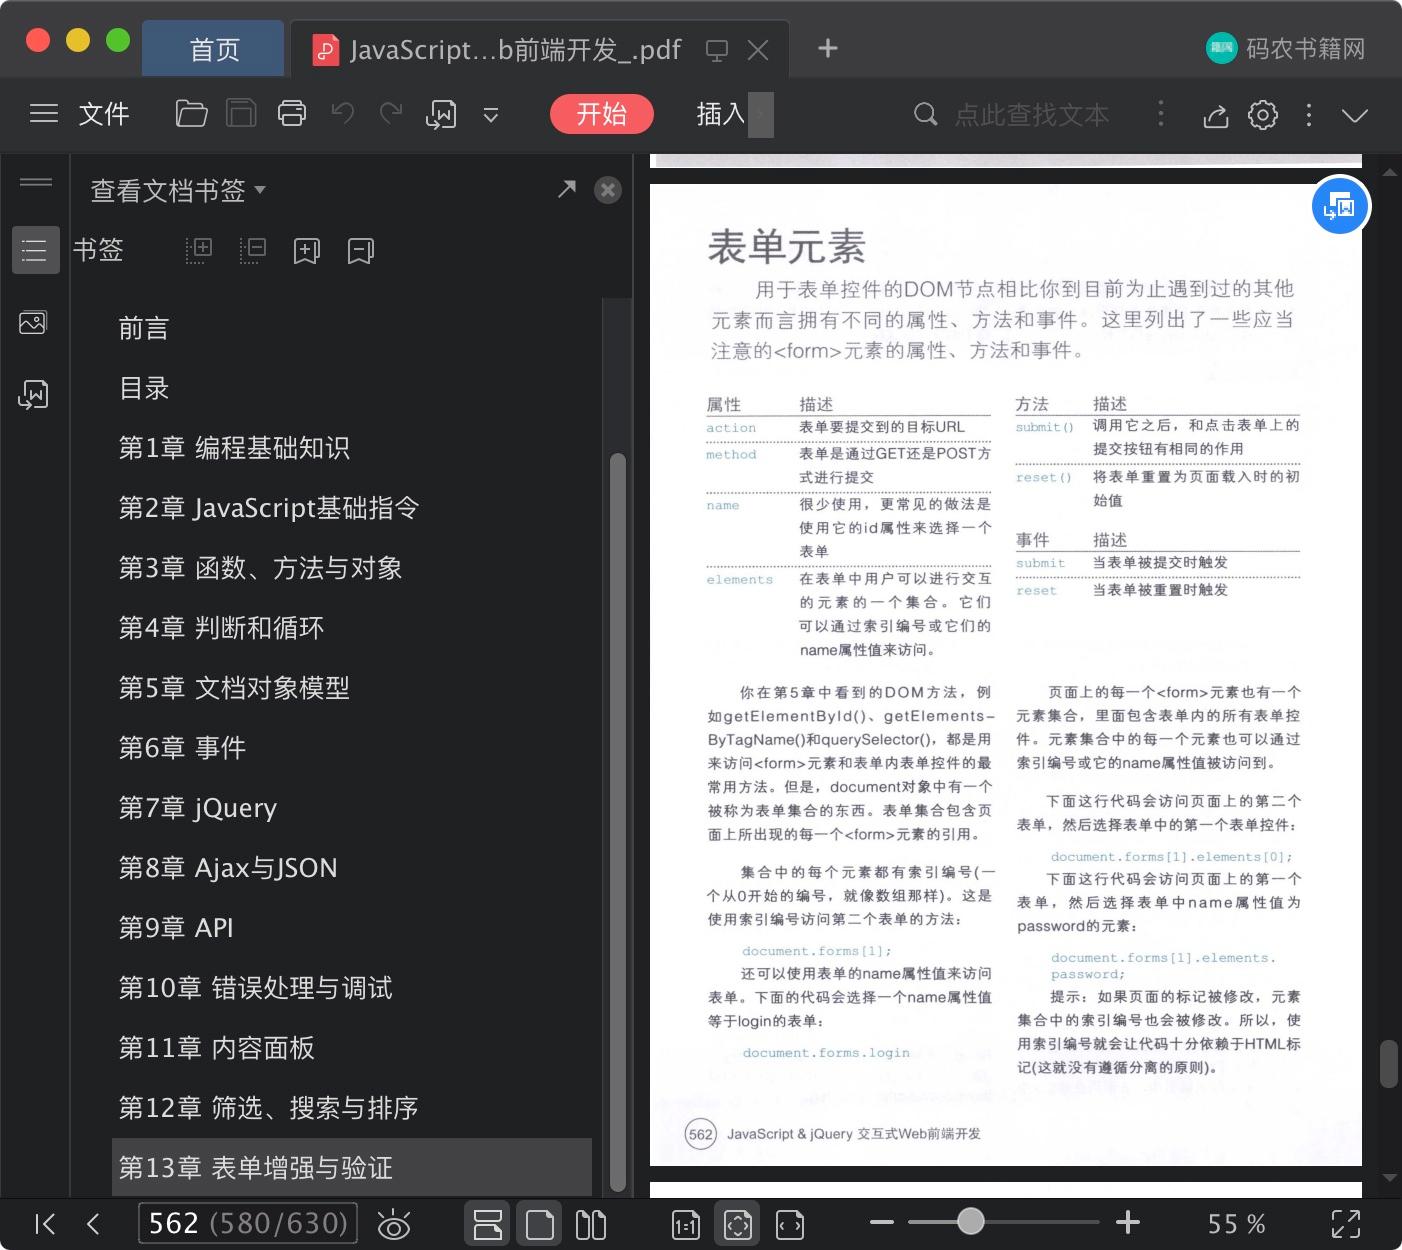Select the 开始 tab
The width and height of the screenshot is (1402, 1250).
pos(601,114)
